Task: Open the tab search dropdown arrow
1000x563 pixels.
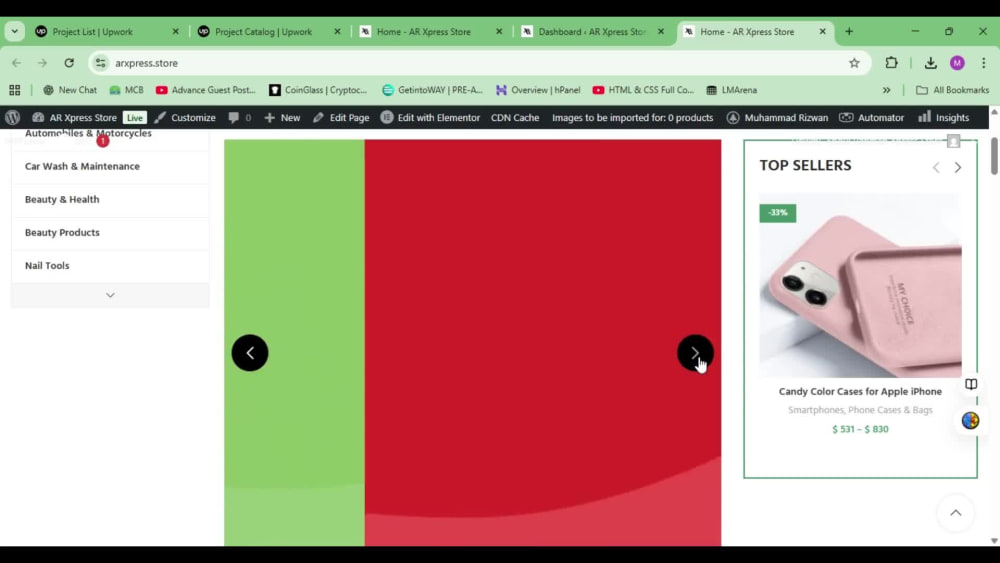Action: [x=15, y=31]
